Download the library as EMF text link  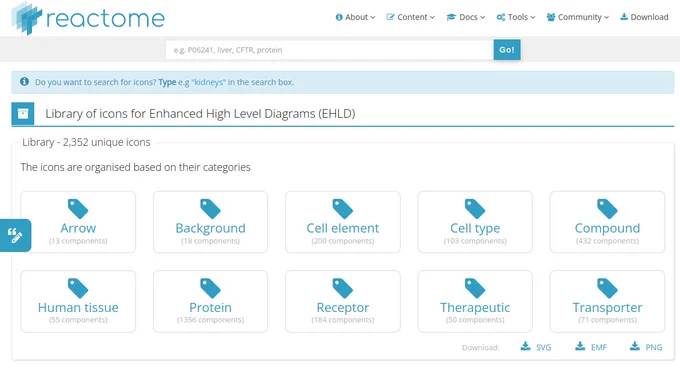point(598,347)
